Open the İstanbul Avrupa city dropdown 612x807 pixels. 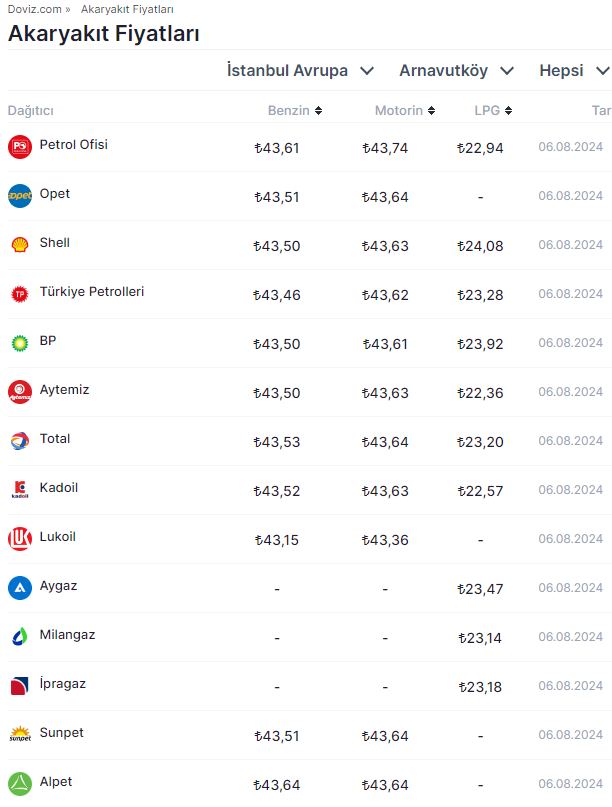300,71
